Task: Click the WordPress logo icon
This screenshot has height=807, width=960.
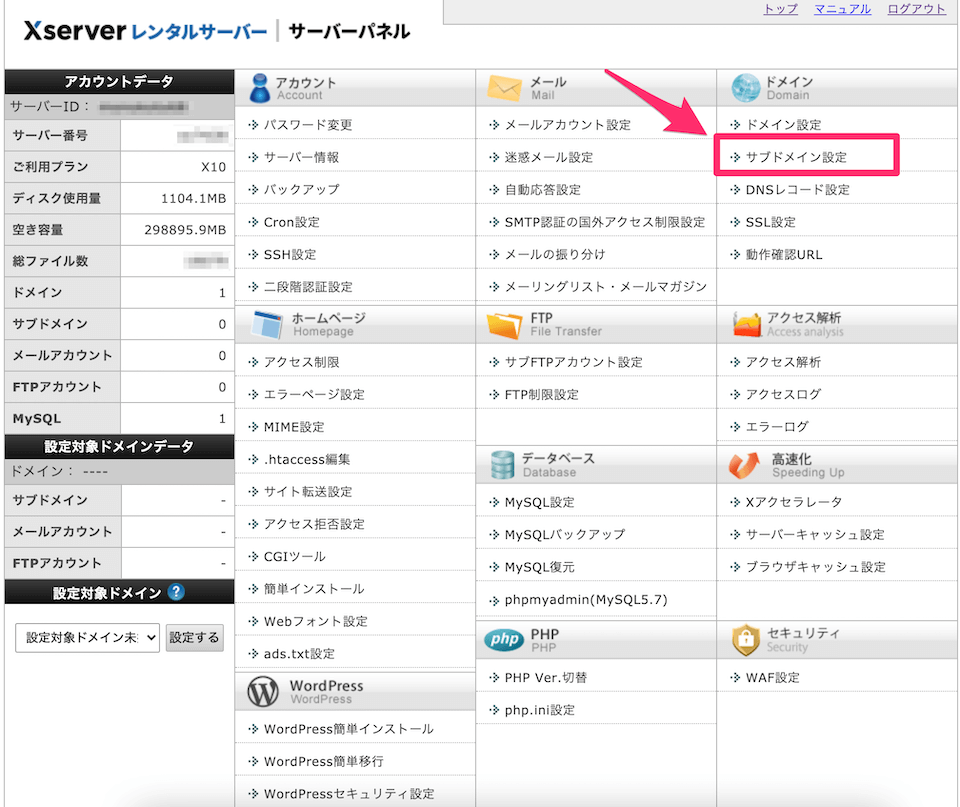Action: pos(263,692)
